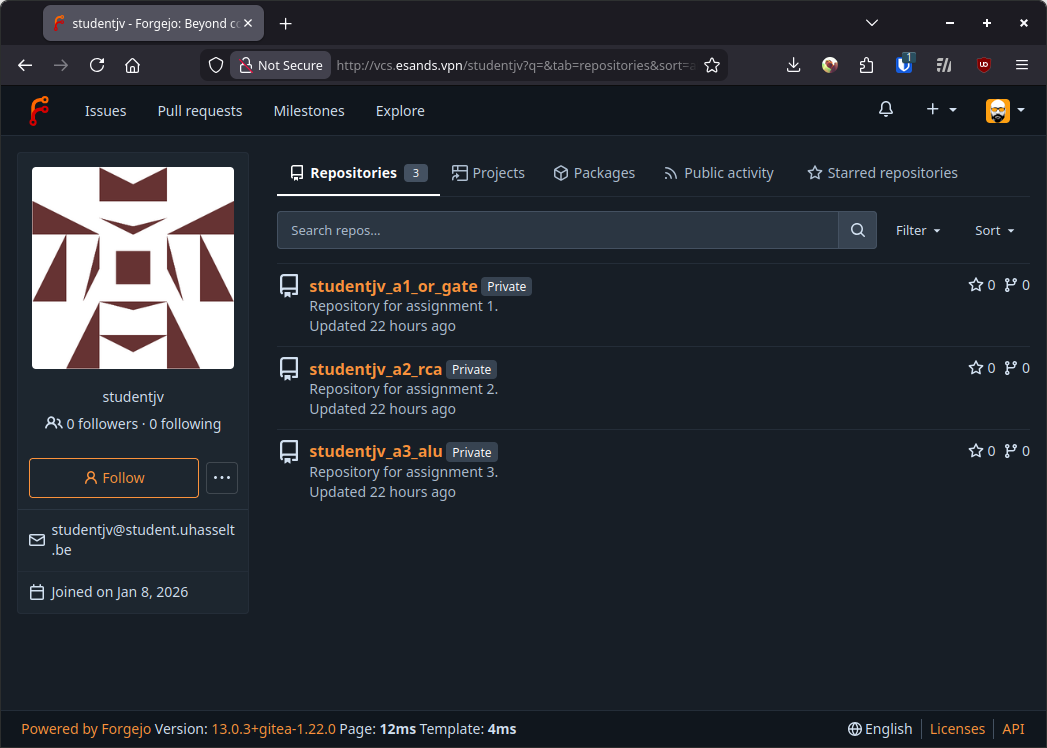
Task: Click the studentjv profile avatar image
Action: point(133,268)
